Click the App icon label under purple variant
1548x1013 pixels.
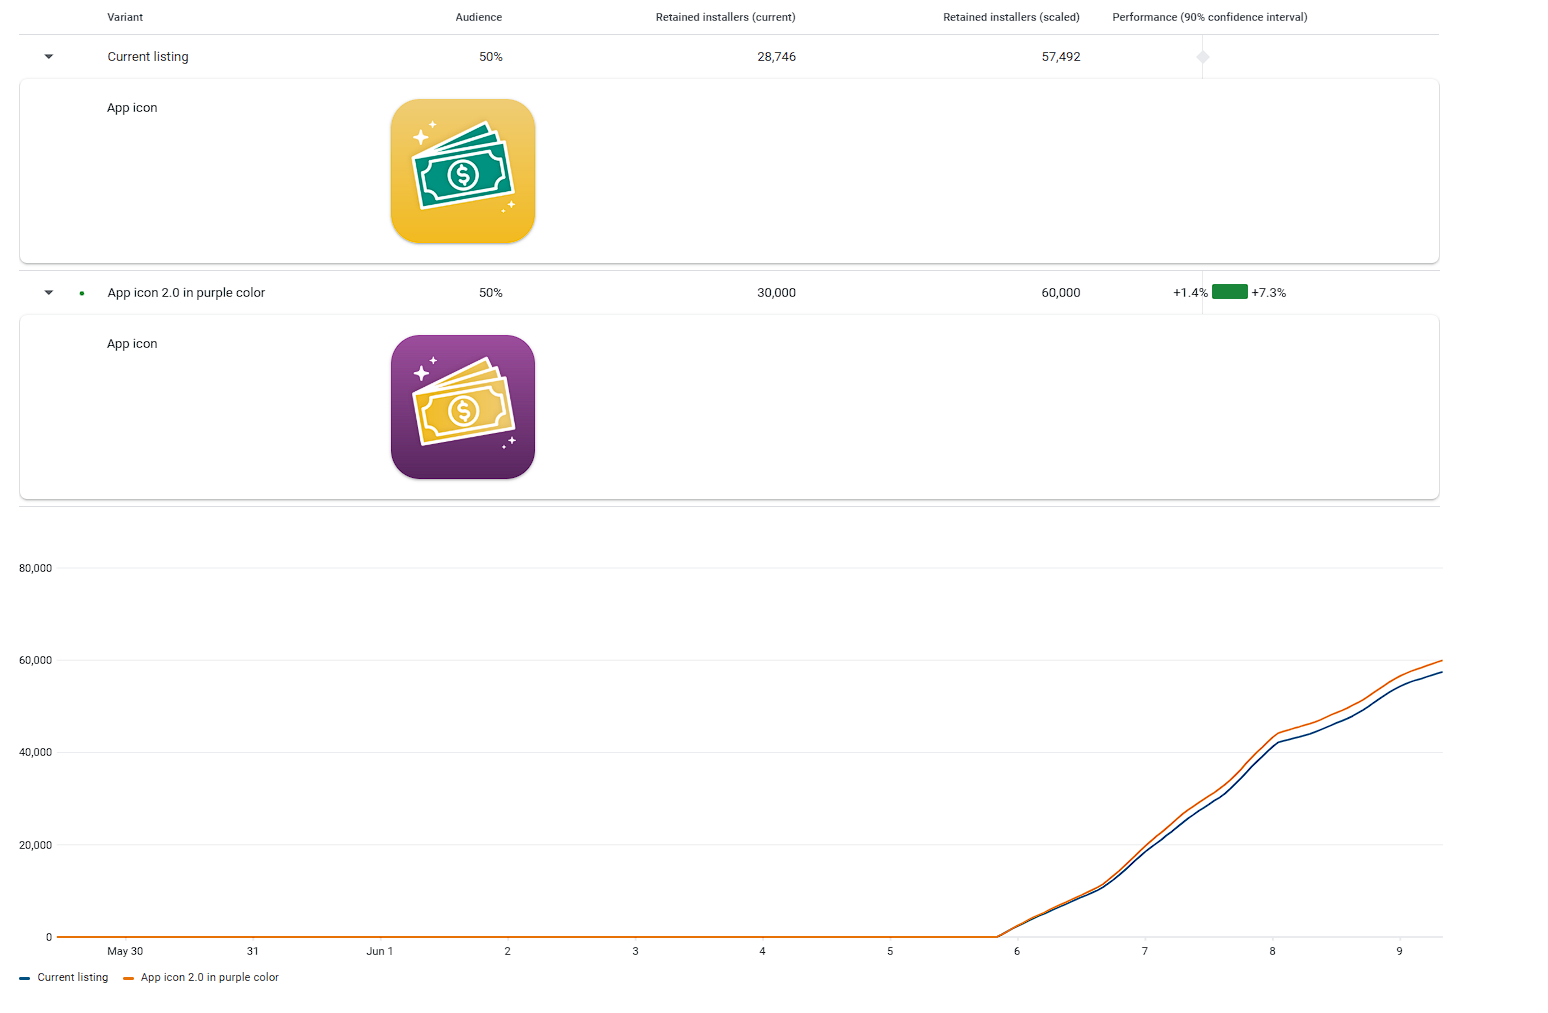pos(132,344)
